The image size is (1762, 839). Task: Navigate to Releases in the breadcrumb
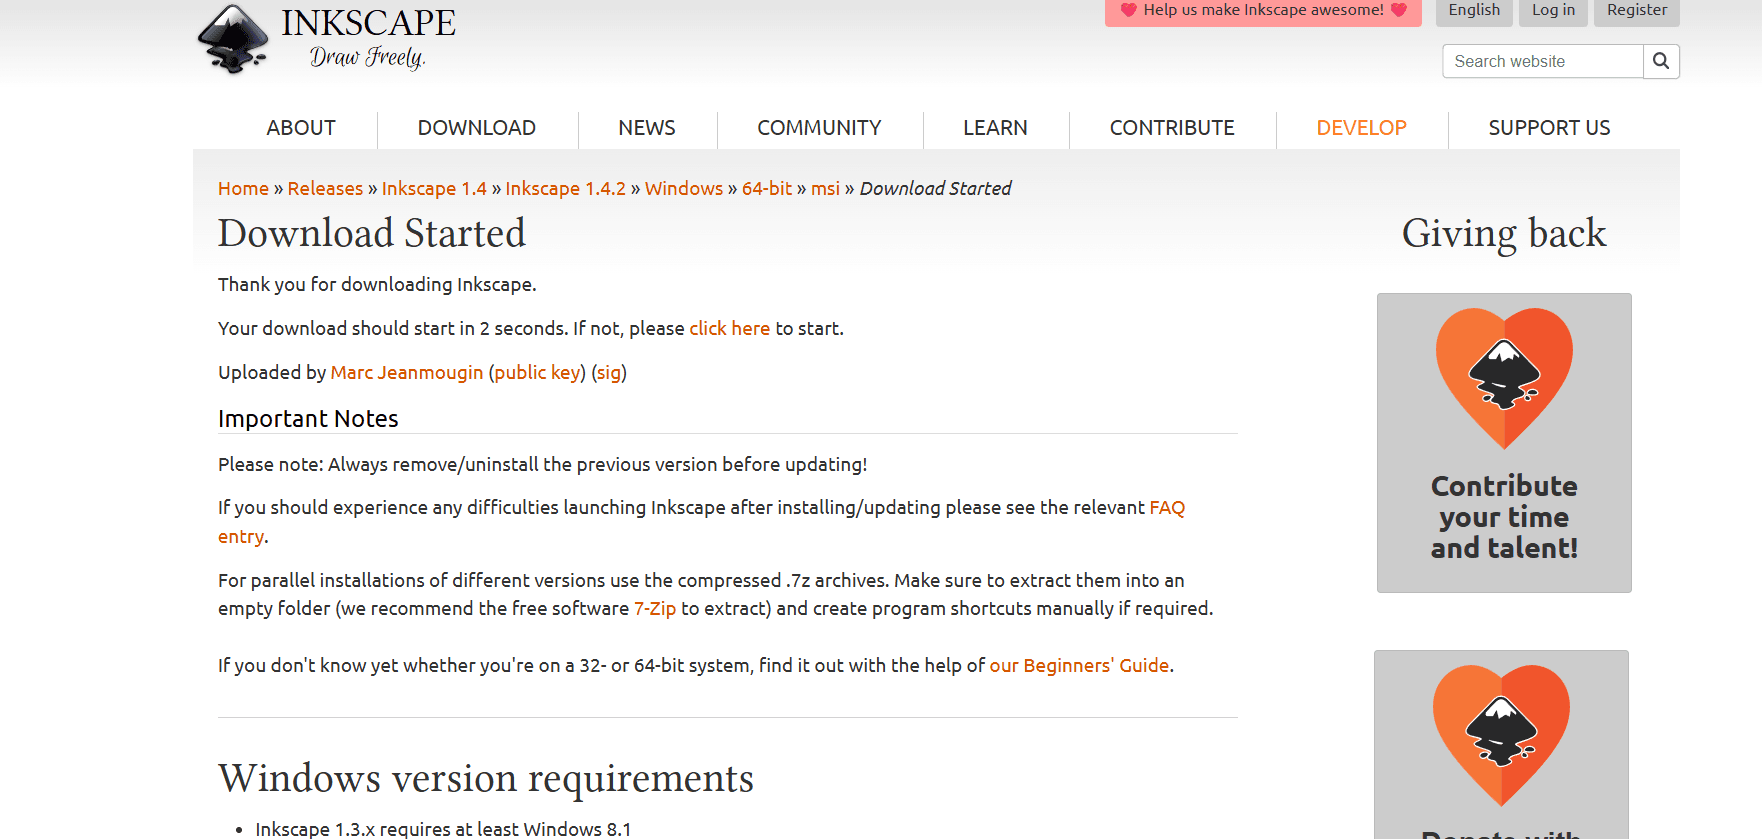pos(325,188)
